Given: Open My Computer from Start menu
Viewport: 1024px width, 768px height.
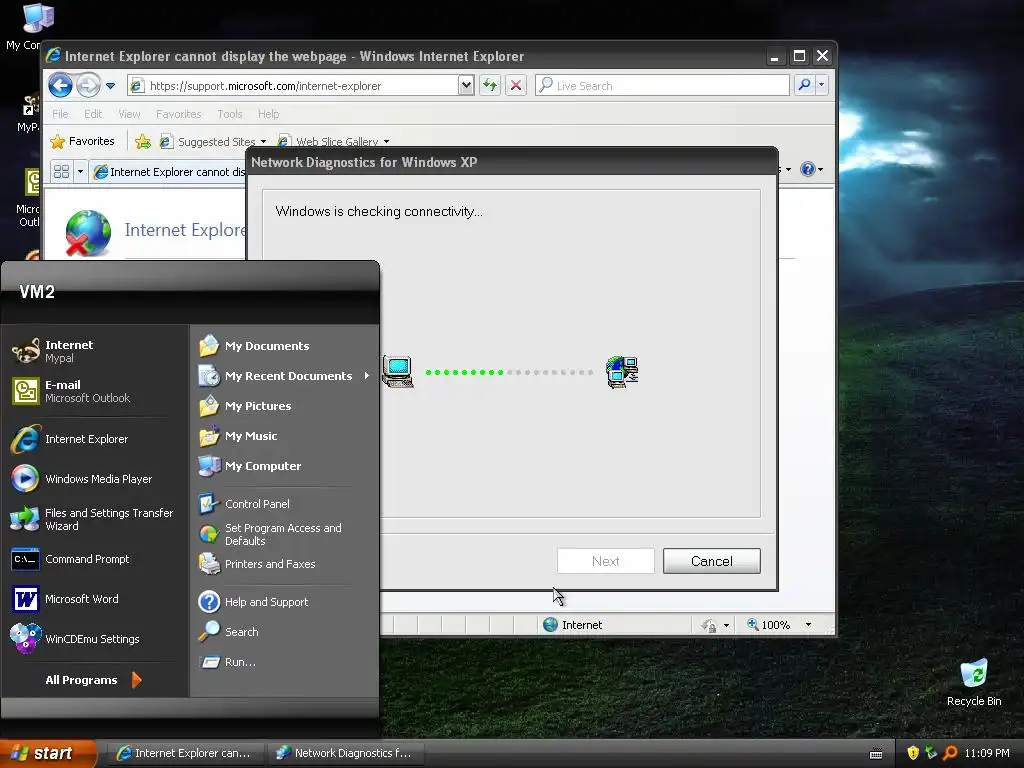Looking at the screenshot, I should [284, 466].
